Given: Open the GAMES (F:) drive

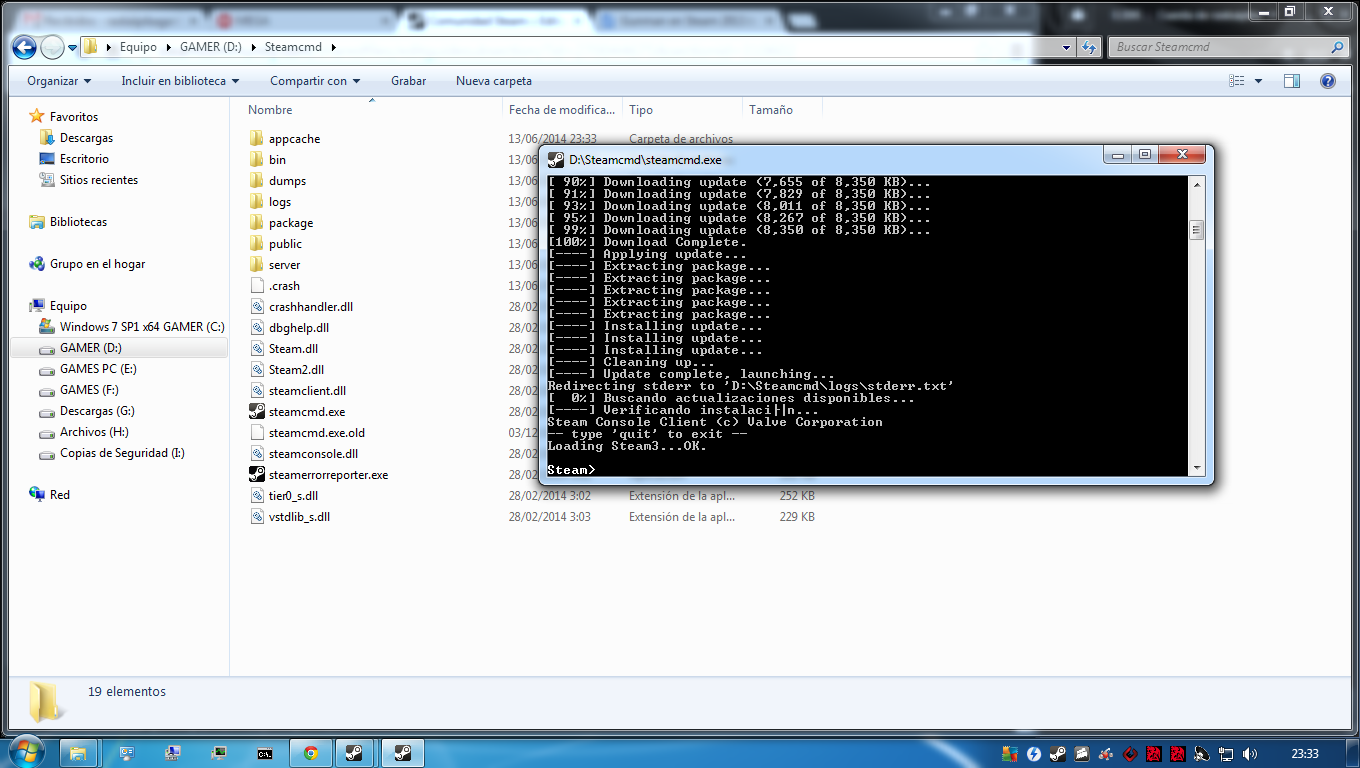Looking at the screenshot, I should [89, 390].
